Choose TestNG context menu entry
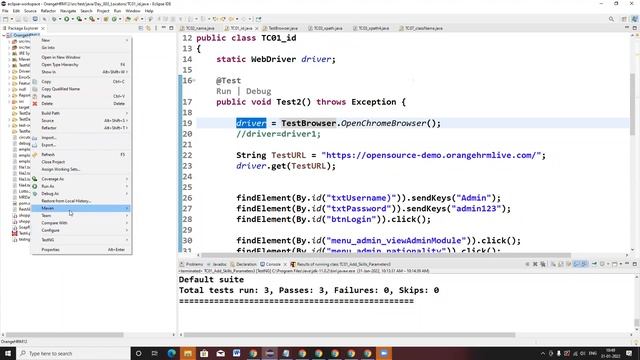The width and height of the screenshot is (640, 360). coord(81,240)
